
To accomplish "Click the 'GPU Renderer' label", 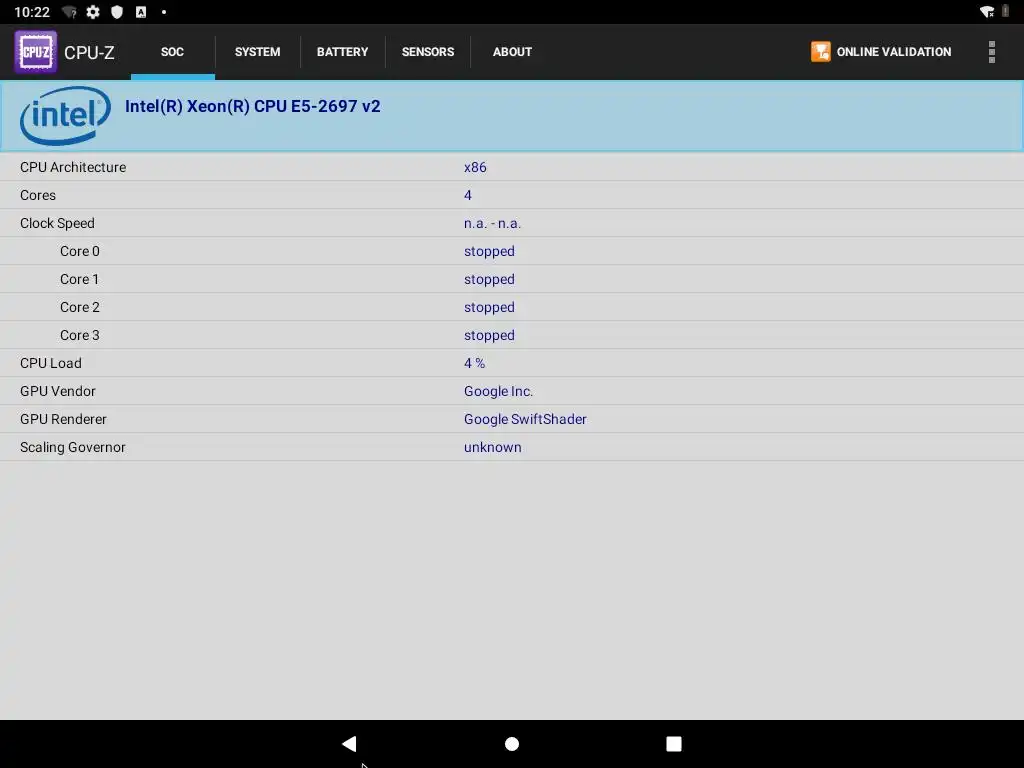I will 63,419.
